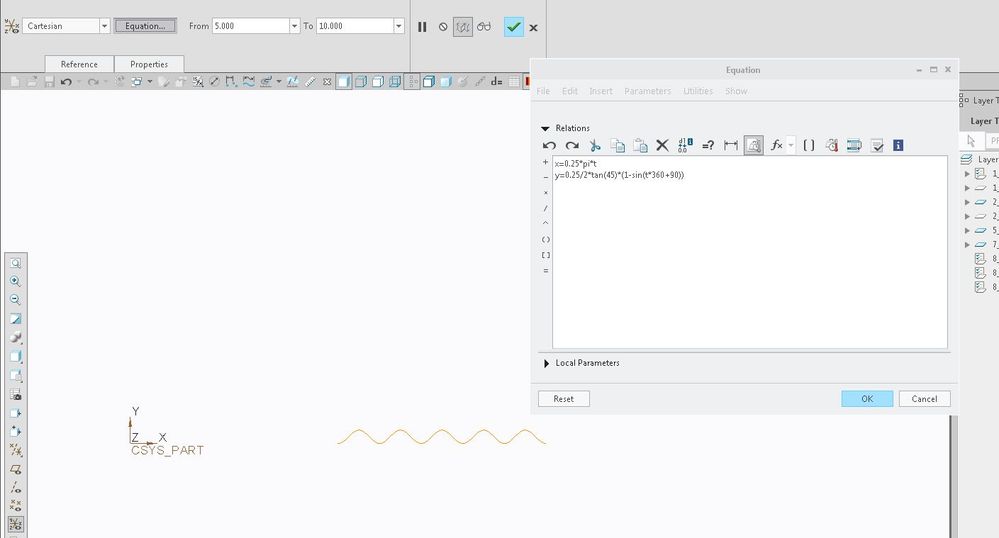
Task: Click the Evaluate expression '=?' icon
Action: (707, 145)
